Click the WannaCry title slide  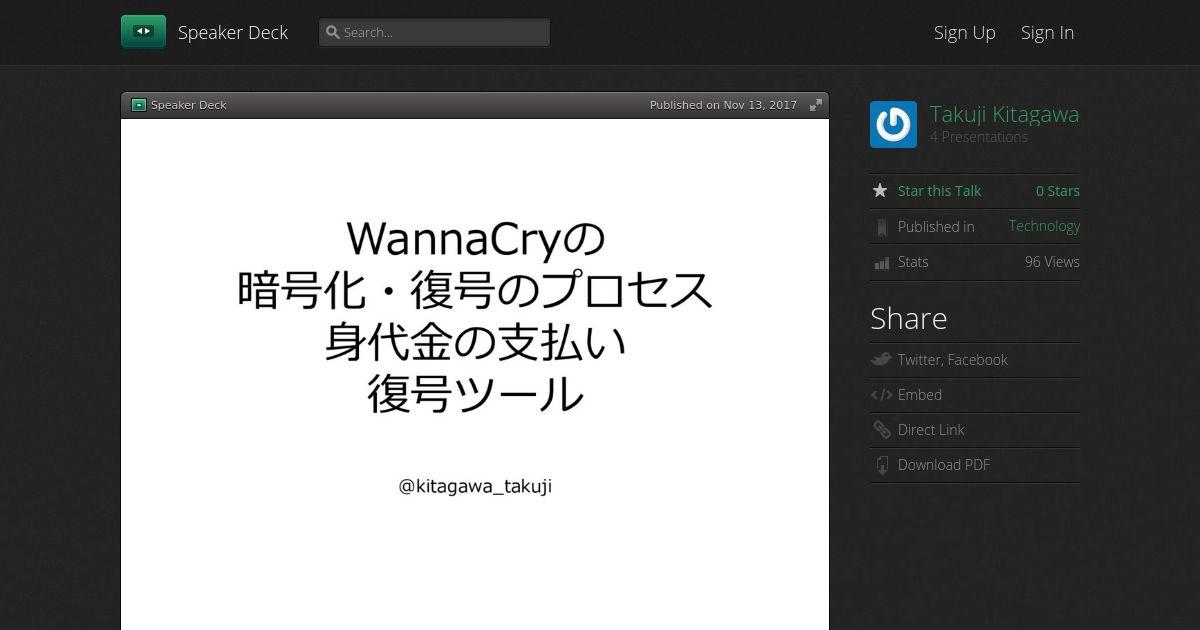[x=475, y=374]
